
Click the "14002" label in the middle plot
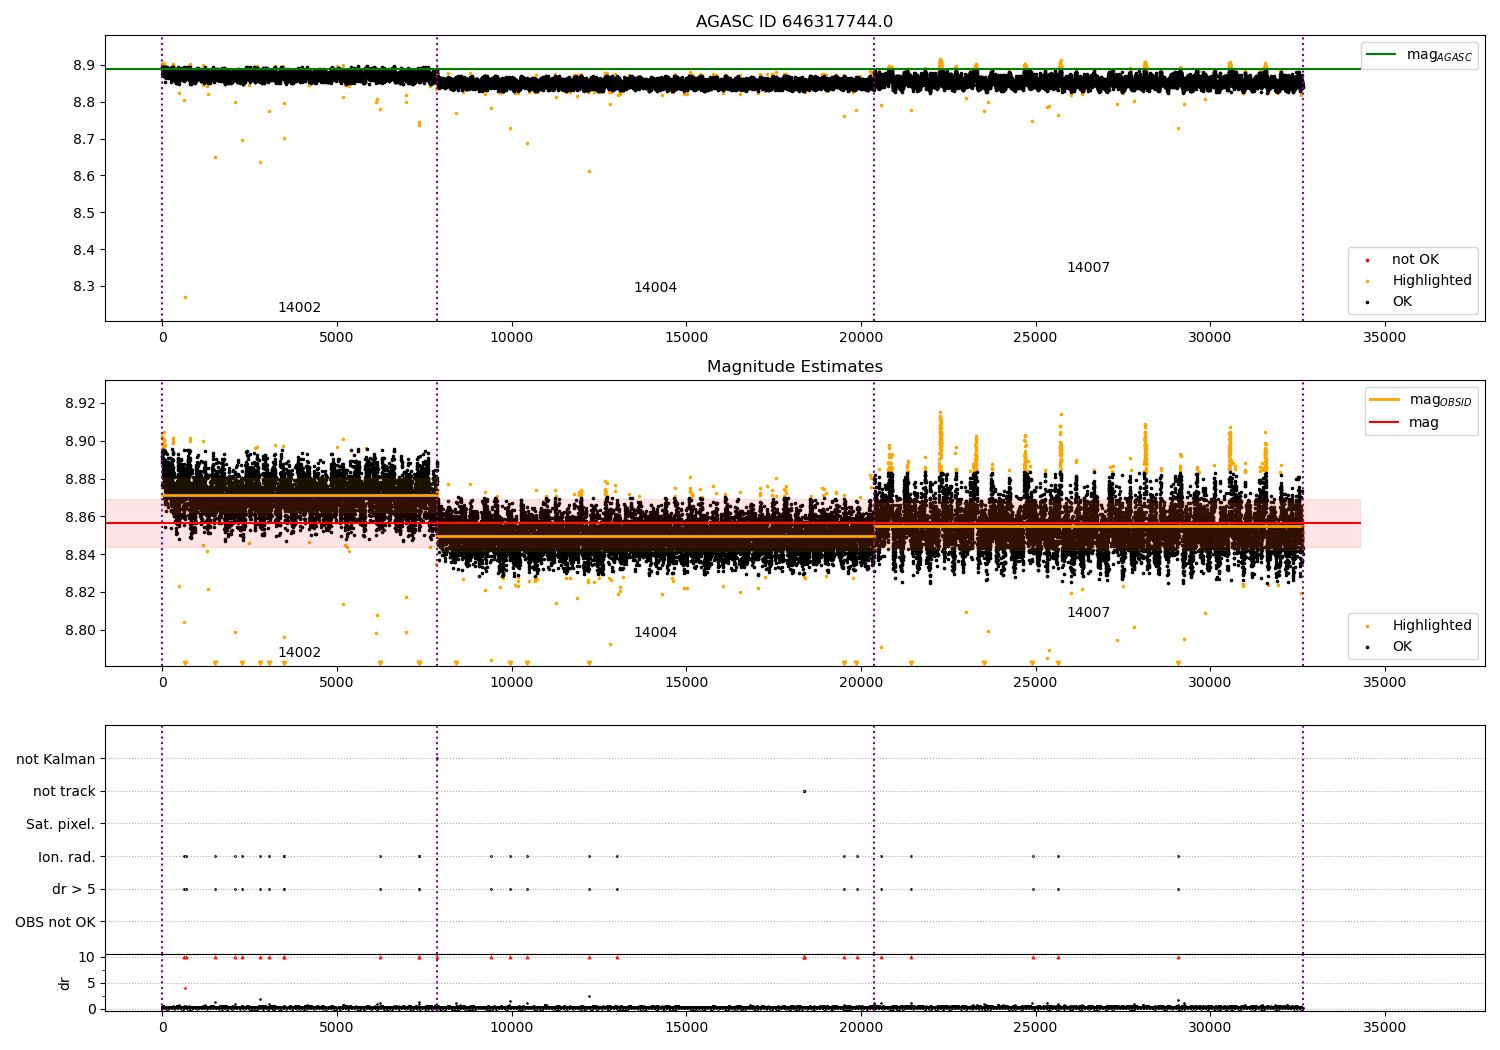(299, 653)
